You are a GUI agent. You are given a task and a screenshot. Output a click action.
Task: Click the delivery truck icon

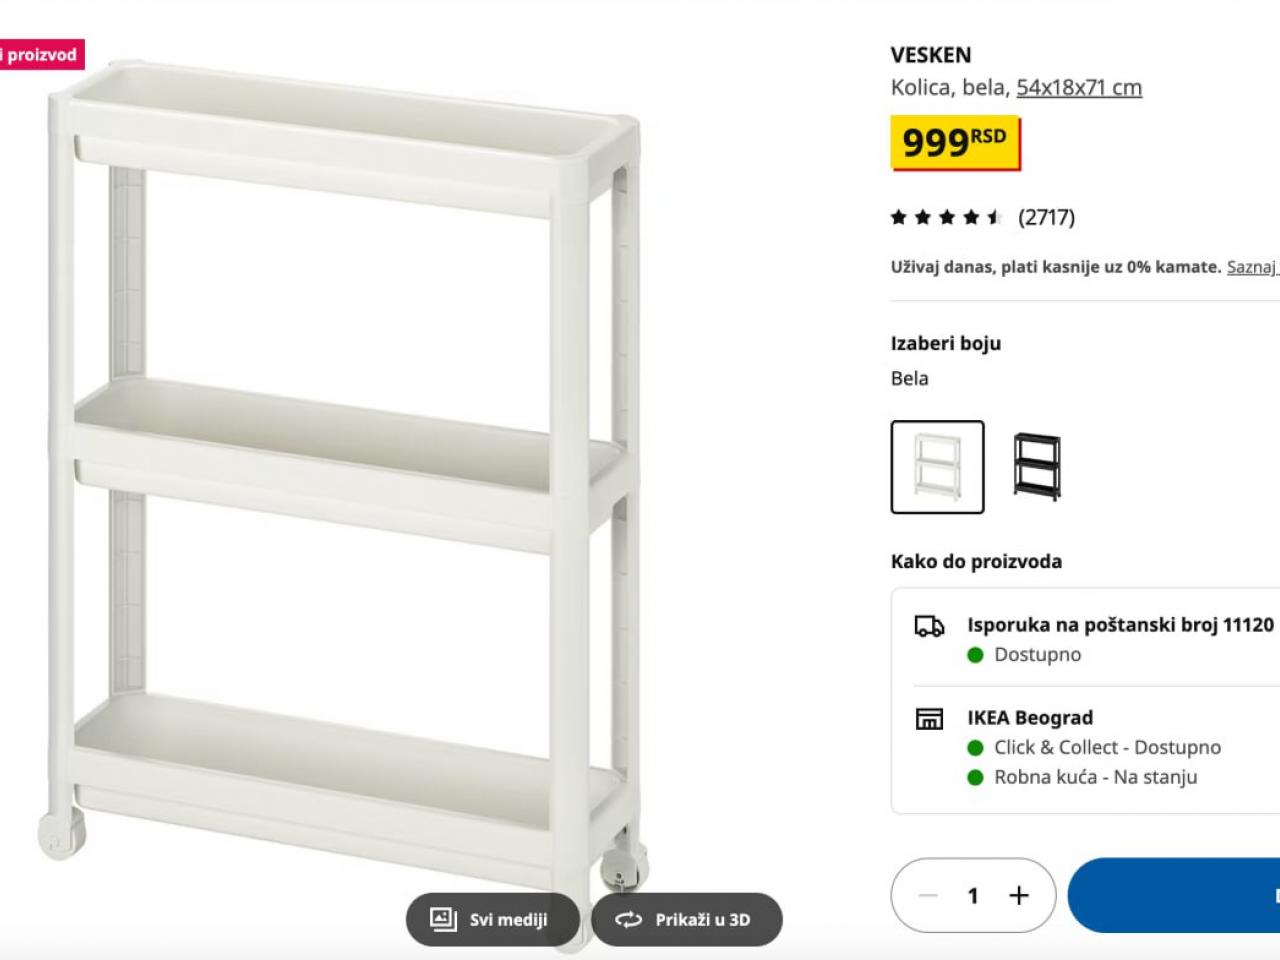pos(929,627)
